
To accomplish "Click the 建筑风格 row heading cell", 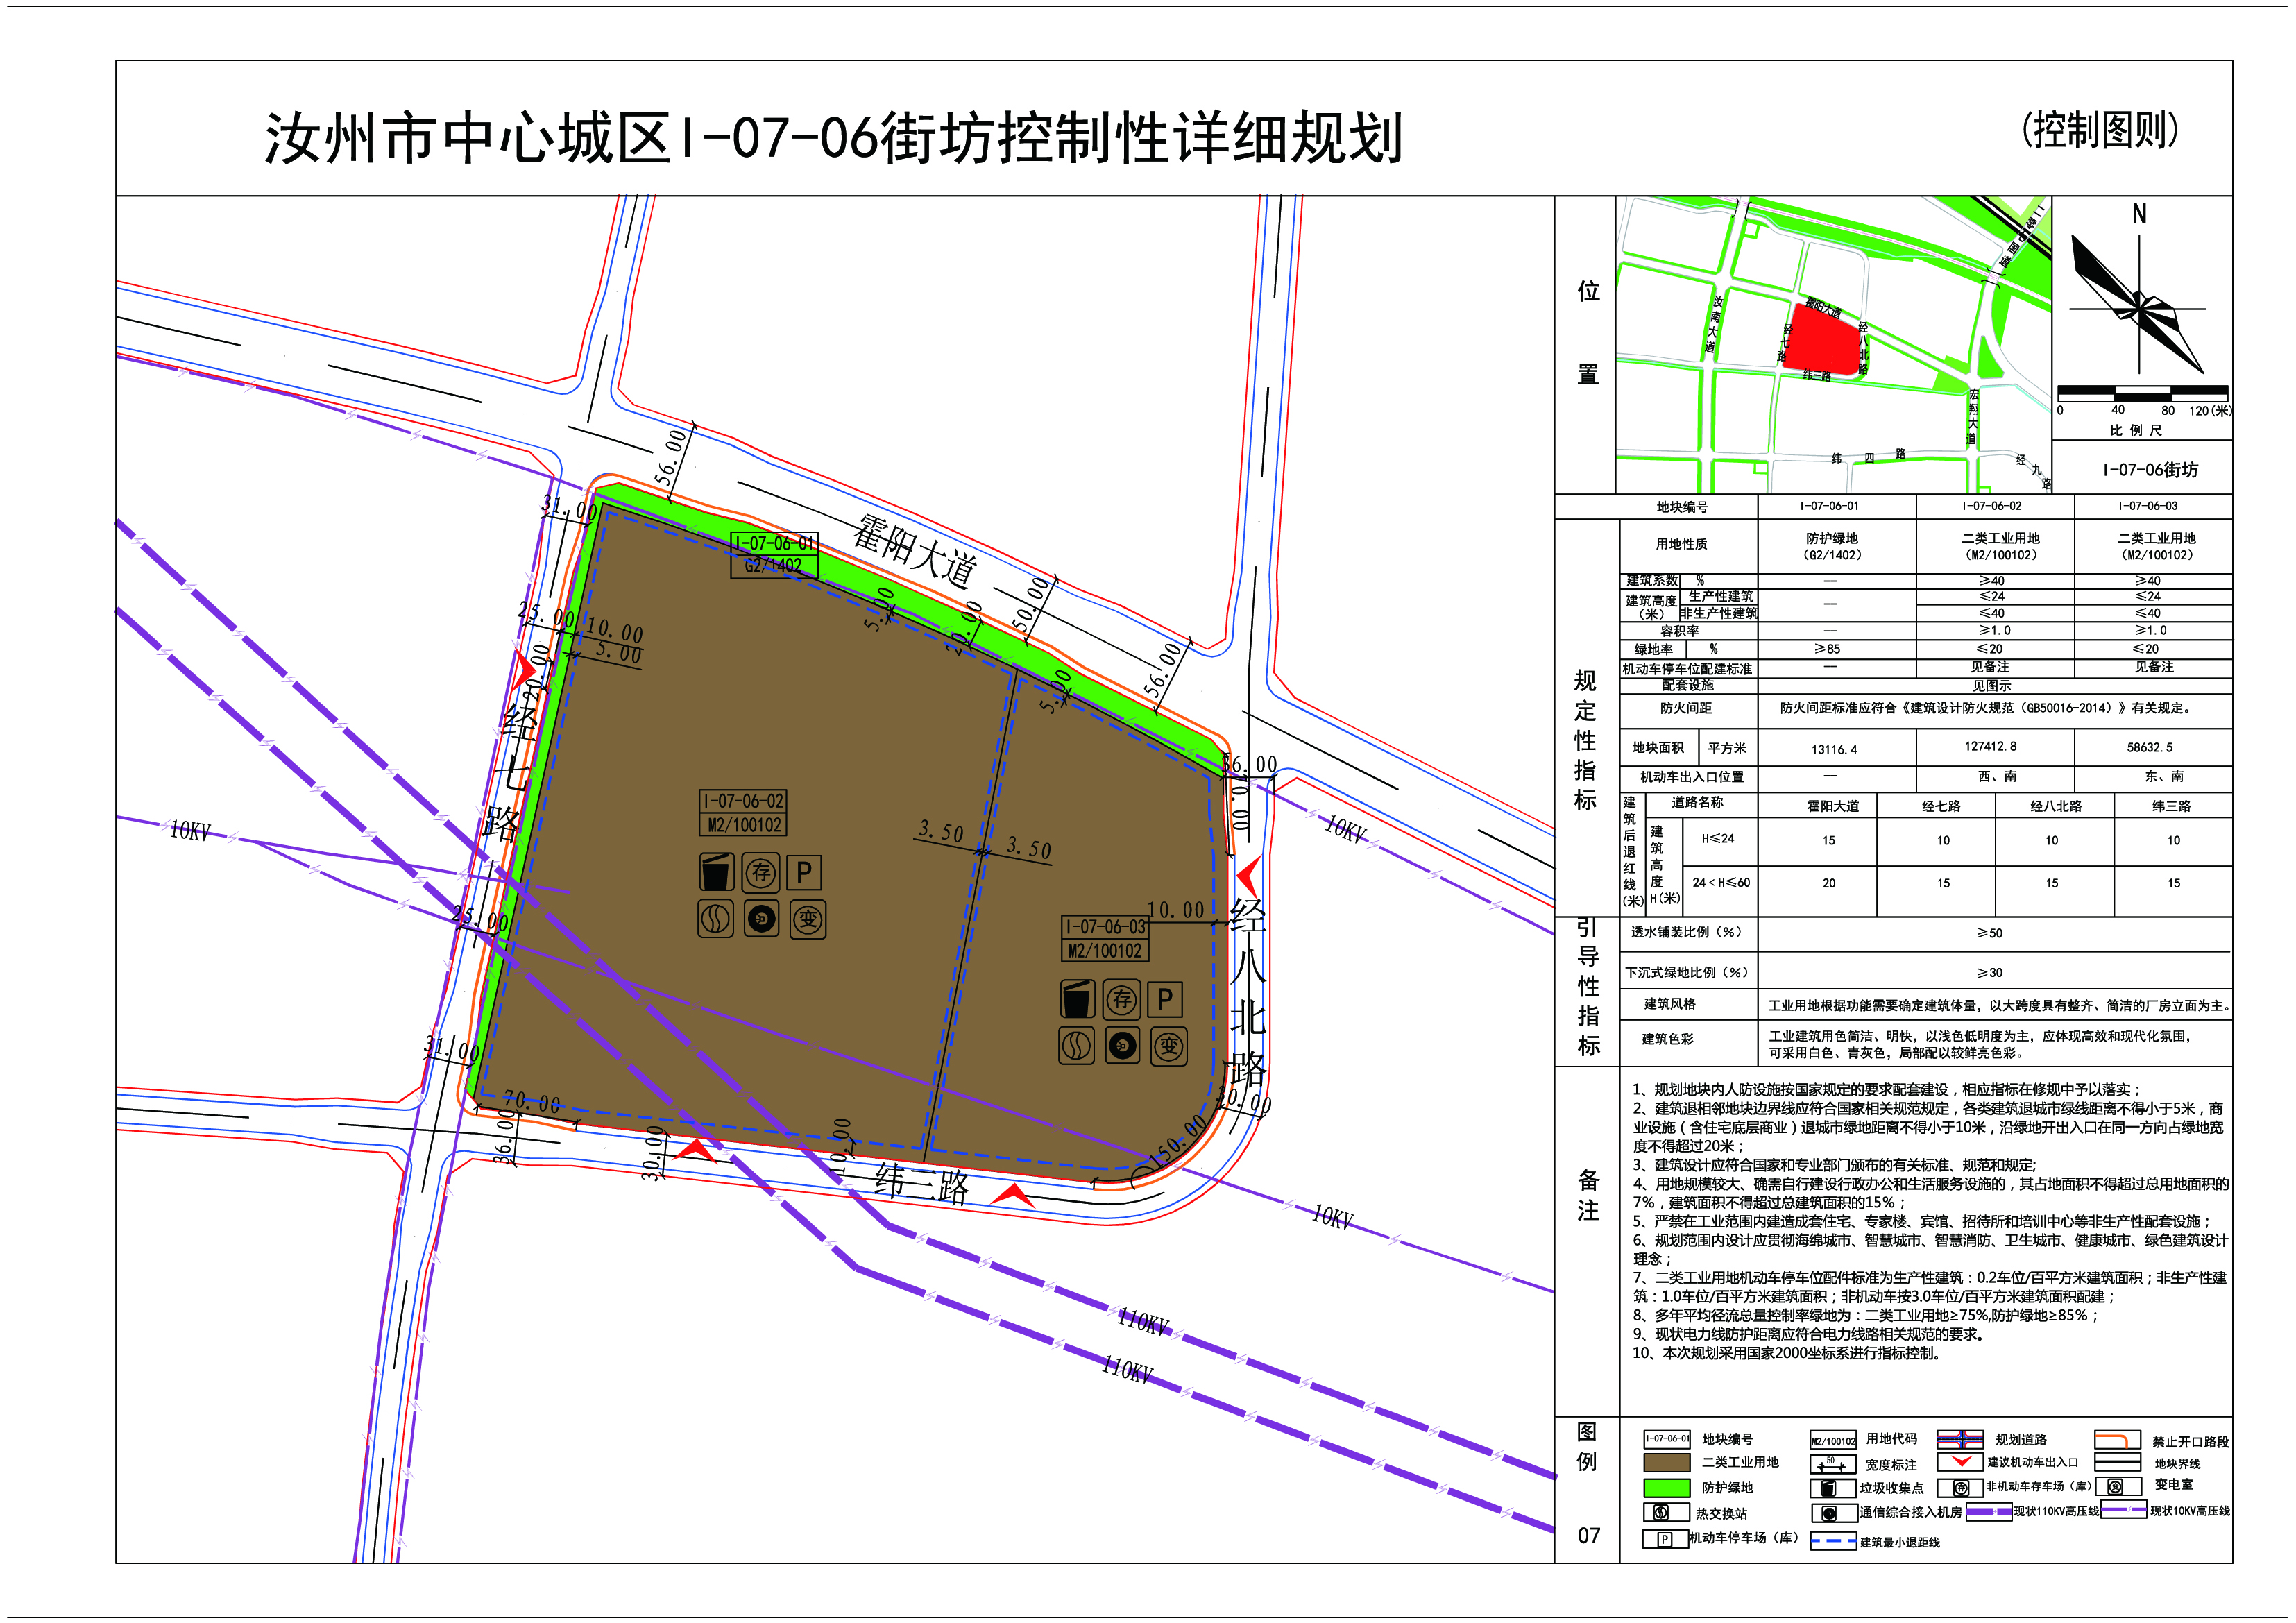I will tap(1689, 1004).
